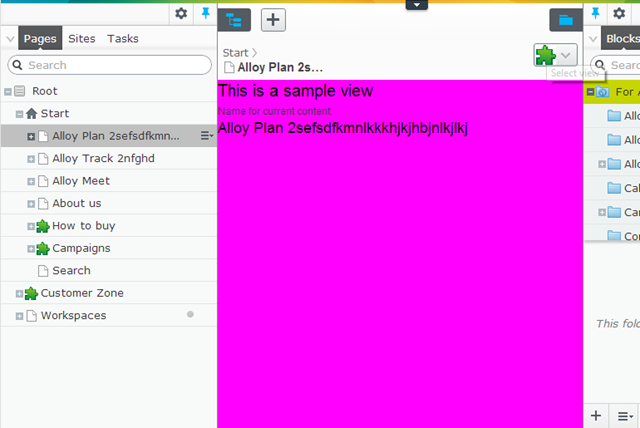Select Alloy Track 2nfghd page

click(96, 158)
